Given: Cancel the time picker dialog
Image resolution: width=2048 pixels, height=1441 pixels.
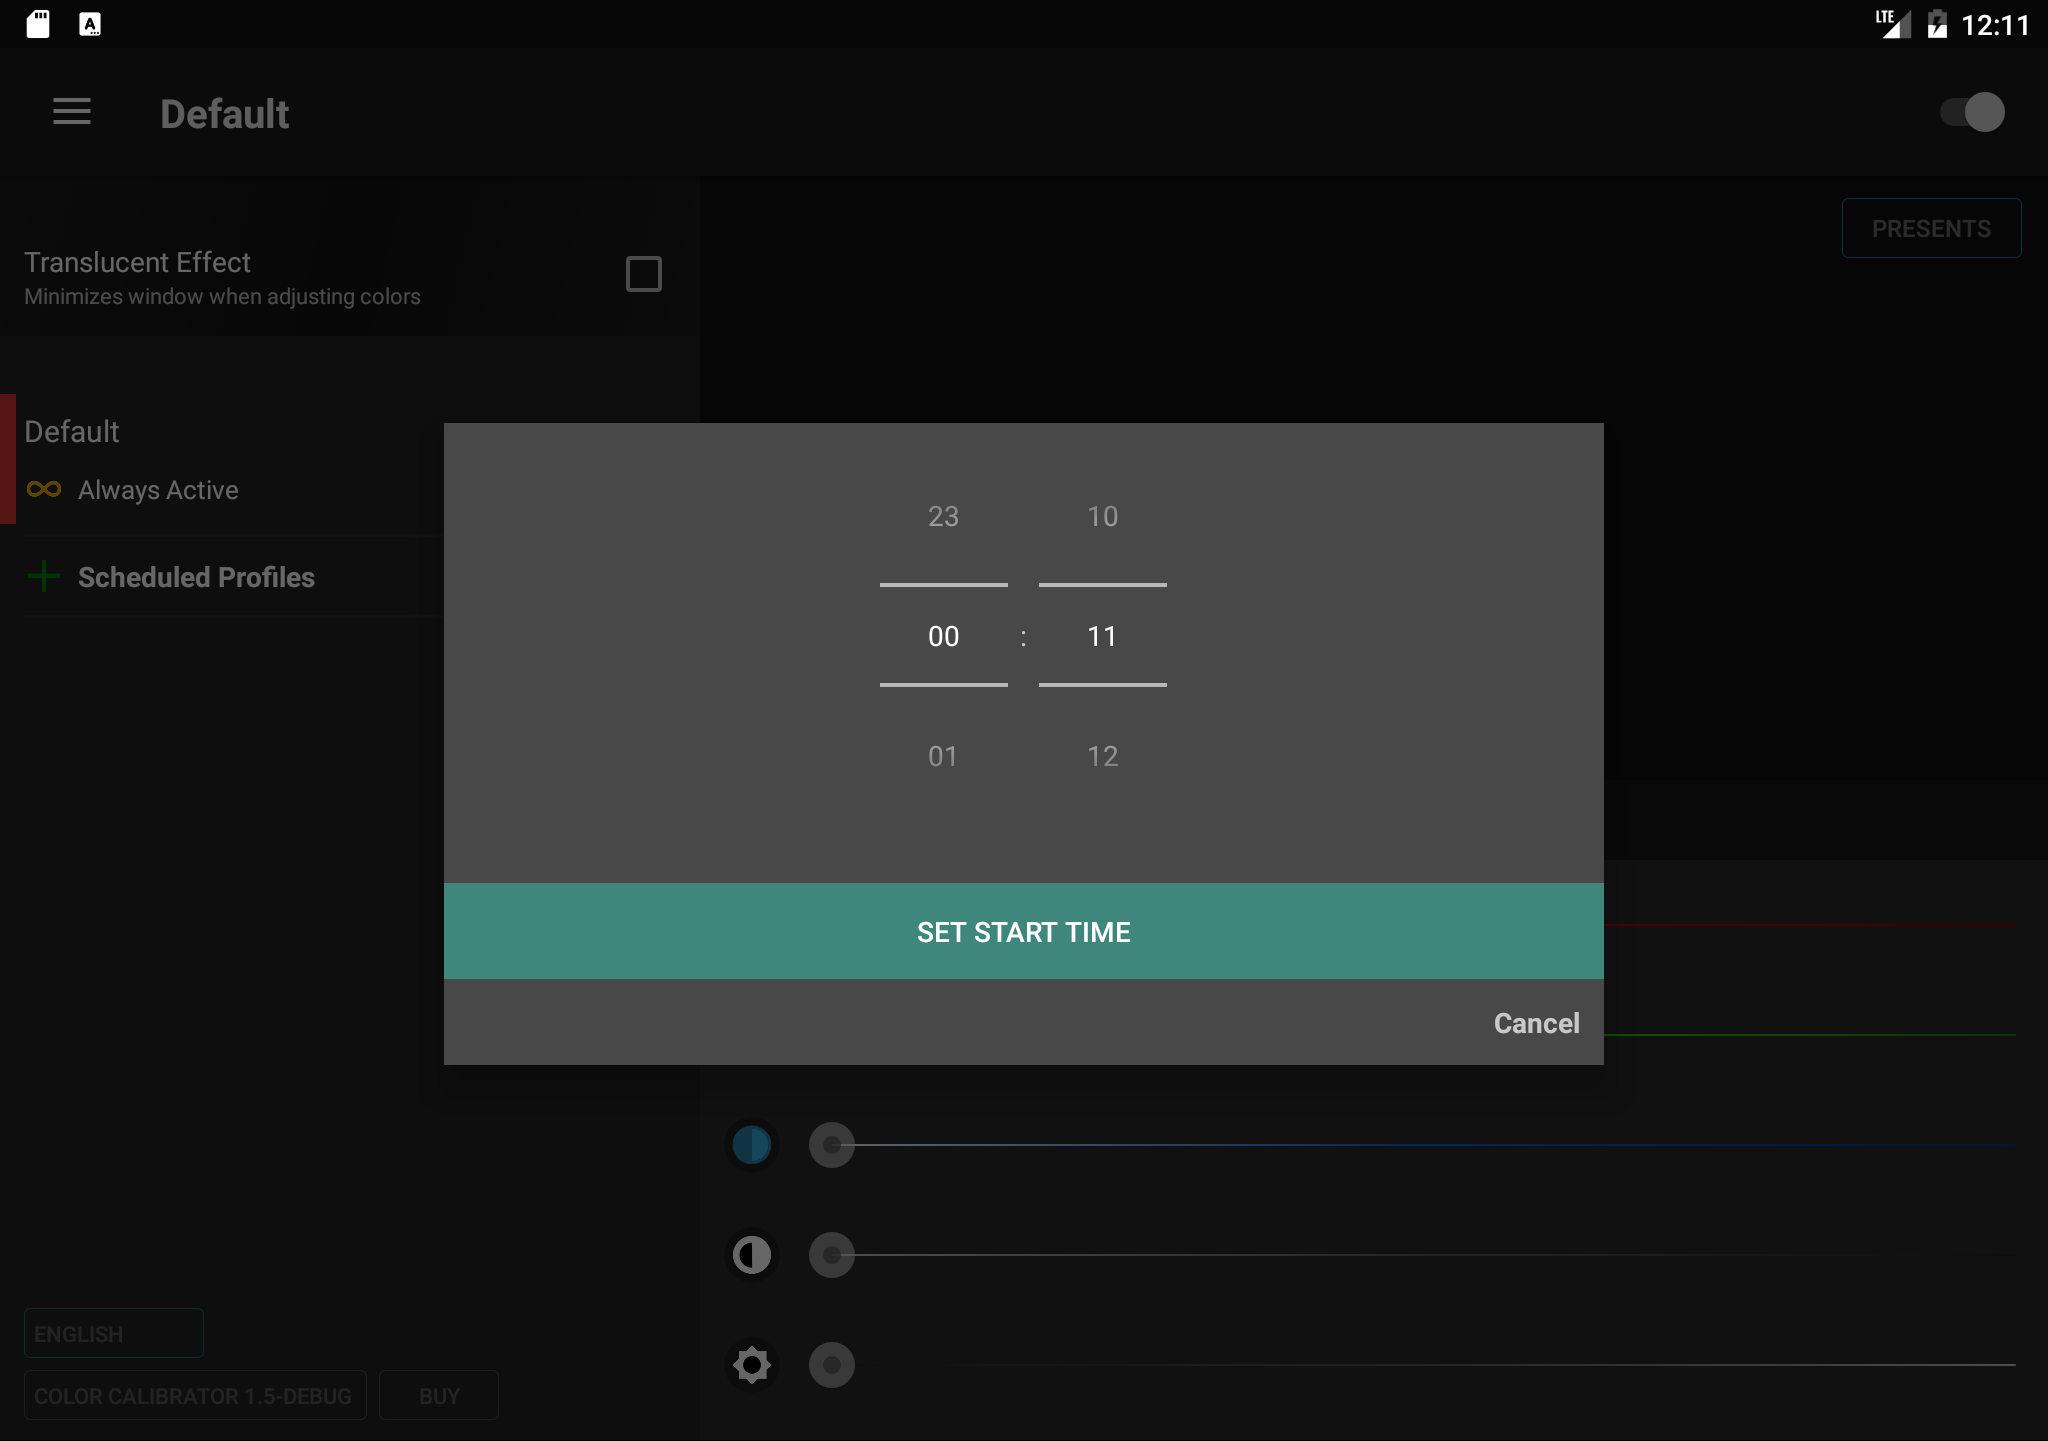Looking at the screenshot, I should coord(1536,1023).
